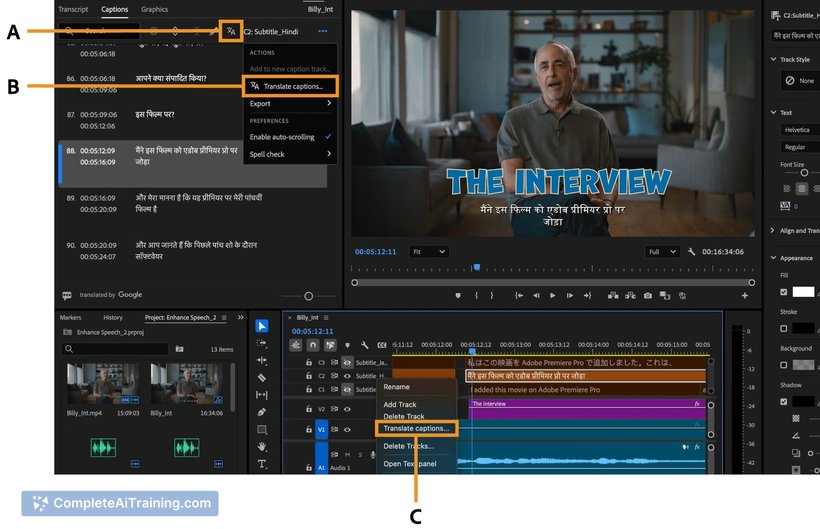Open timeline display settings wrench

tap(365, 346)
